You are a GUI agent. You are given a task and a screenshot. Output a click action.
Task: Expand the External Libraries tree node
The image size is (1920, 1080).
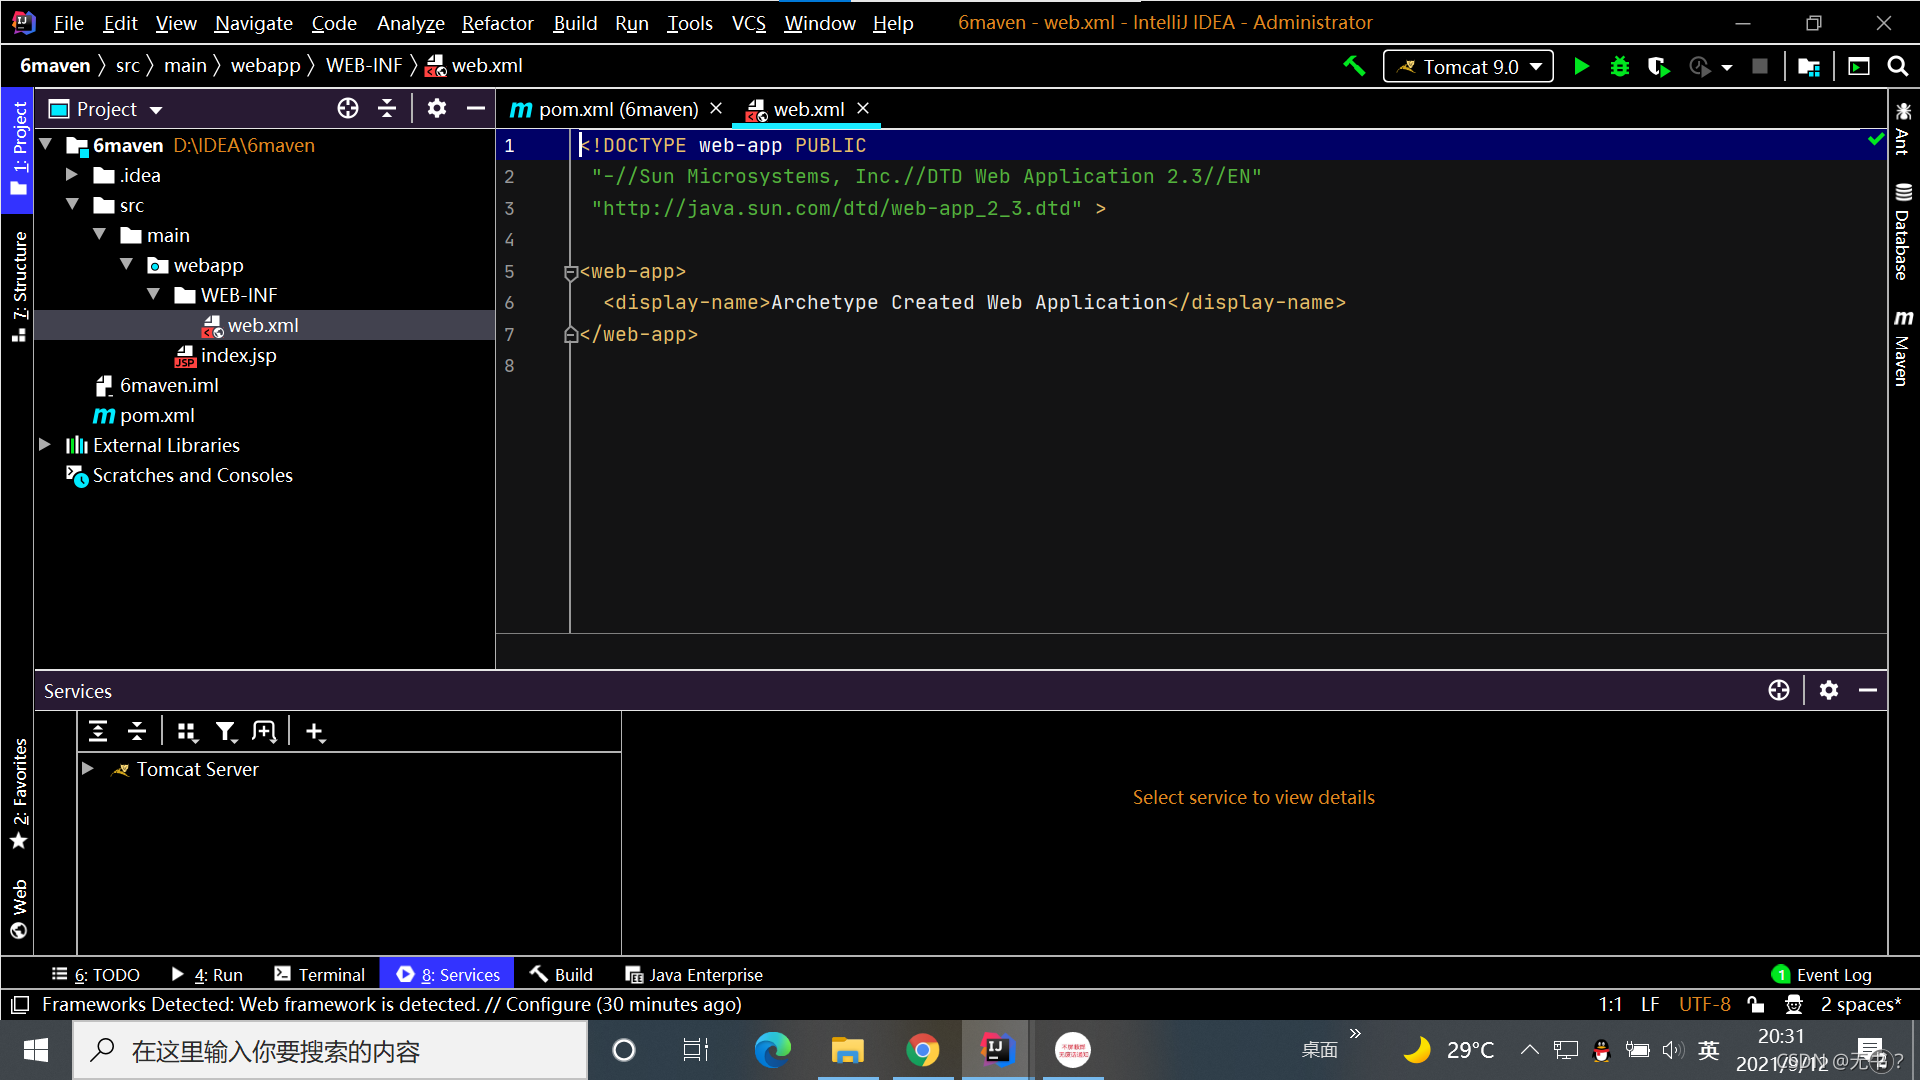pyautogui.click(x=45, y=444)
